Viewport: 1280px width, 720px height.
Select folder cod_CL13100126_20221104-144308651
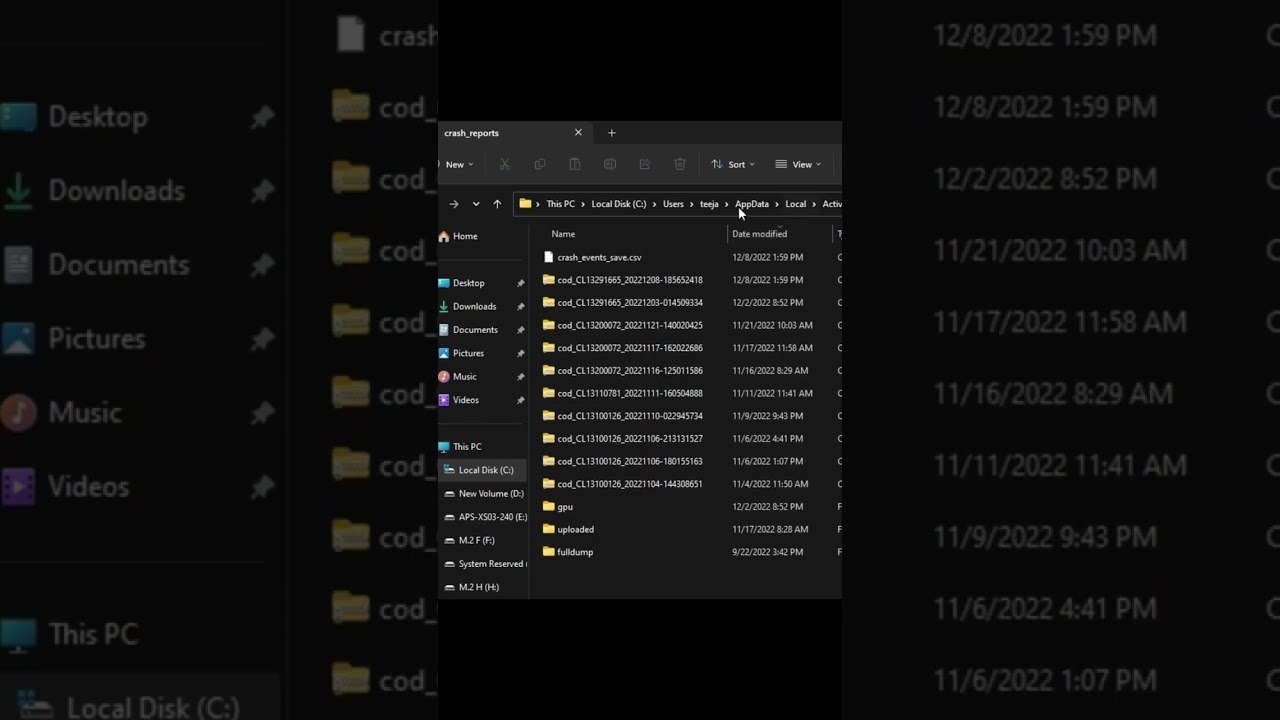point(630,484)
